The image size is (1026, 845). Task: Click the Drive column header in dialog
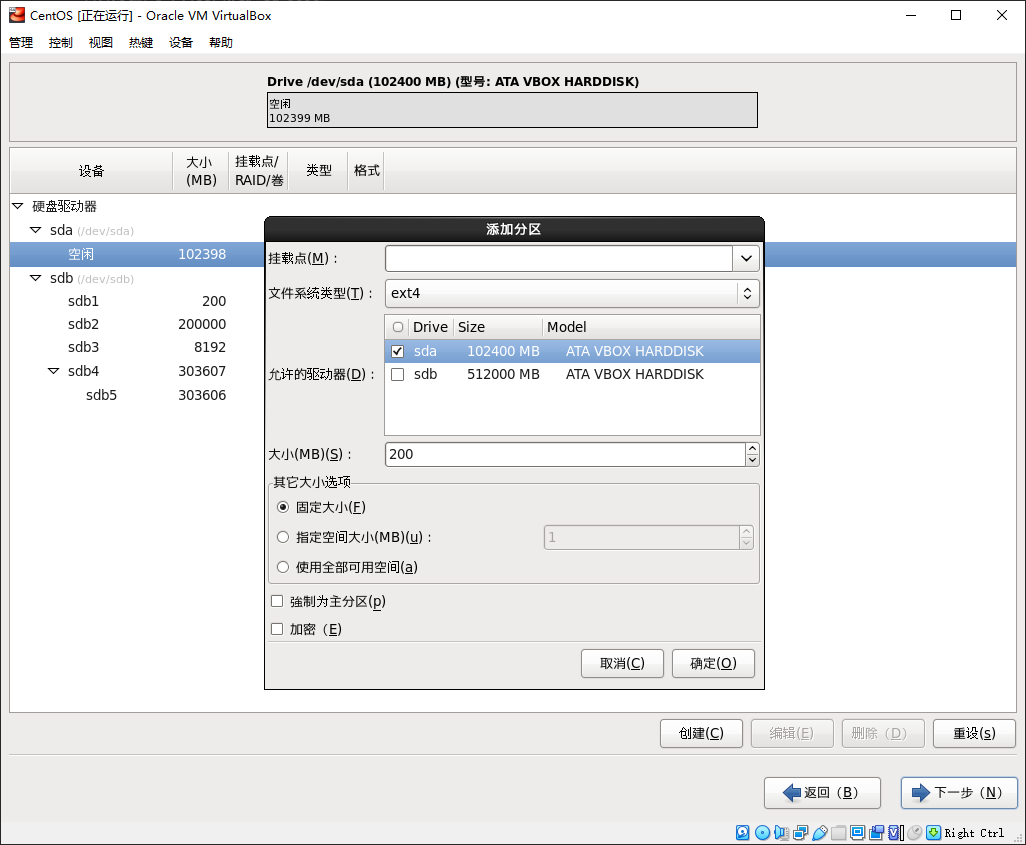pos(430,327)
